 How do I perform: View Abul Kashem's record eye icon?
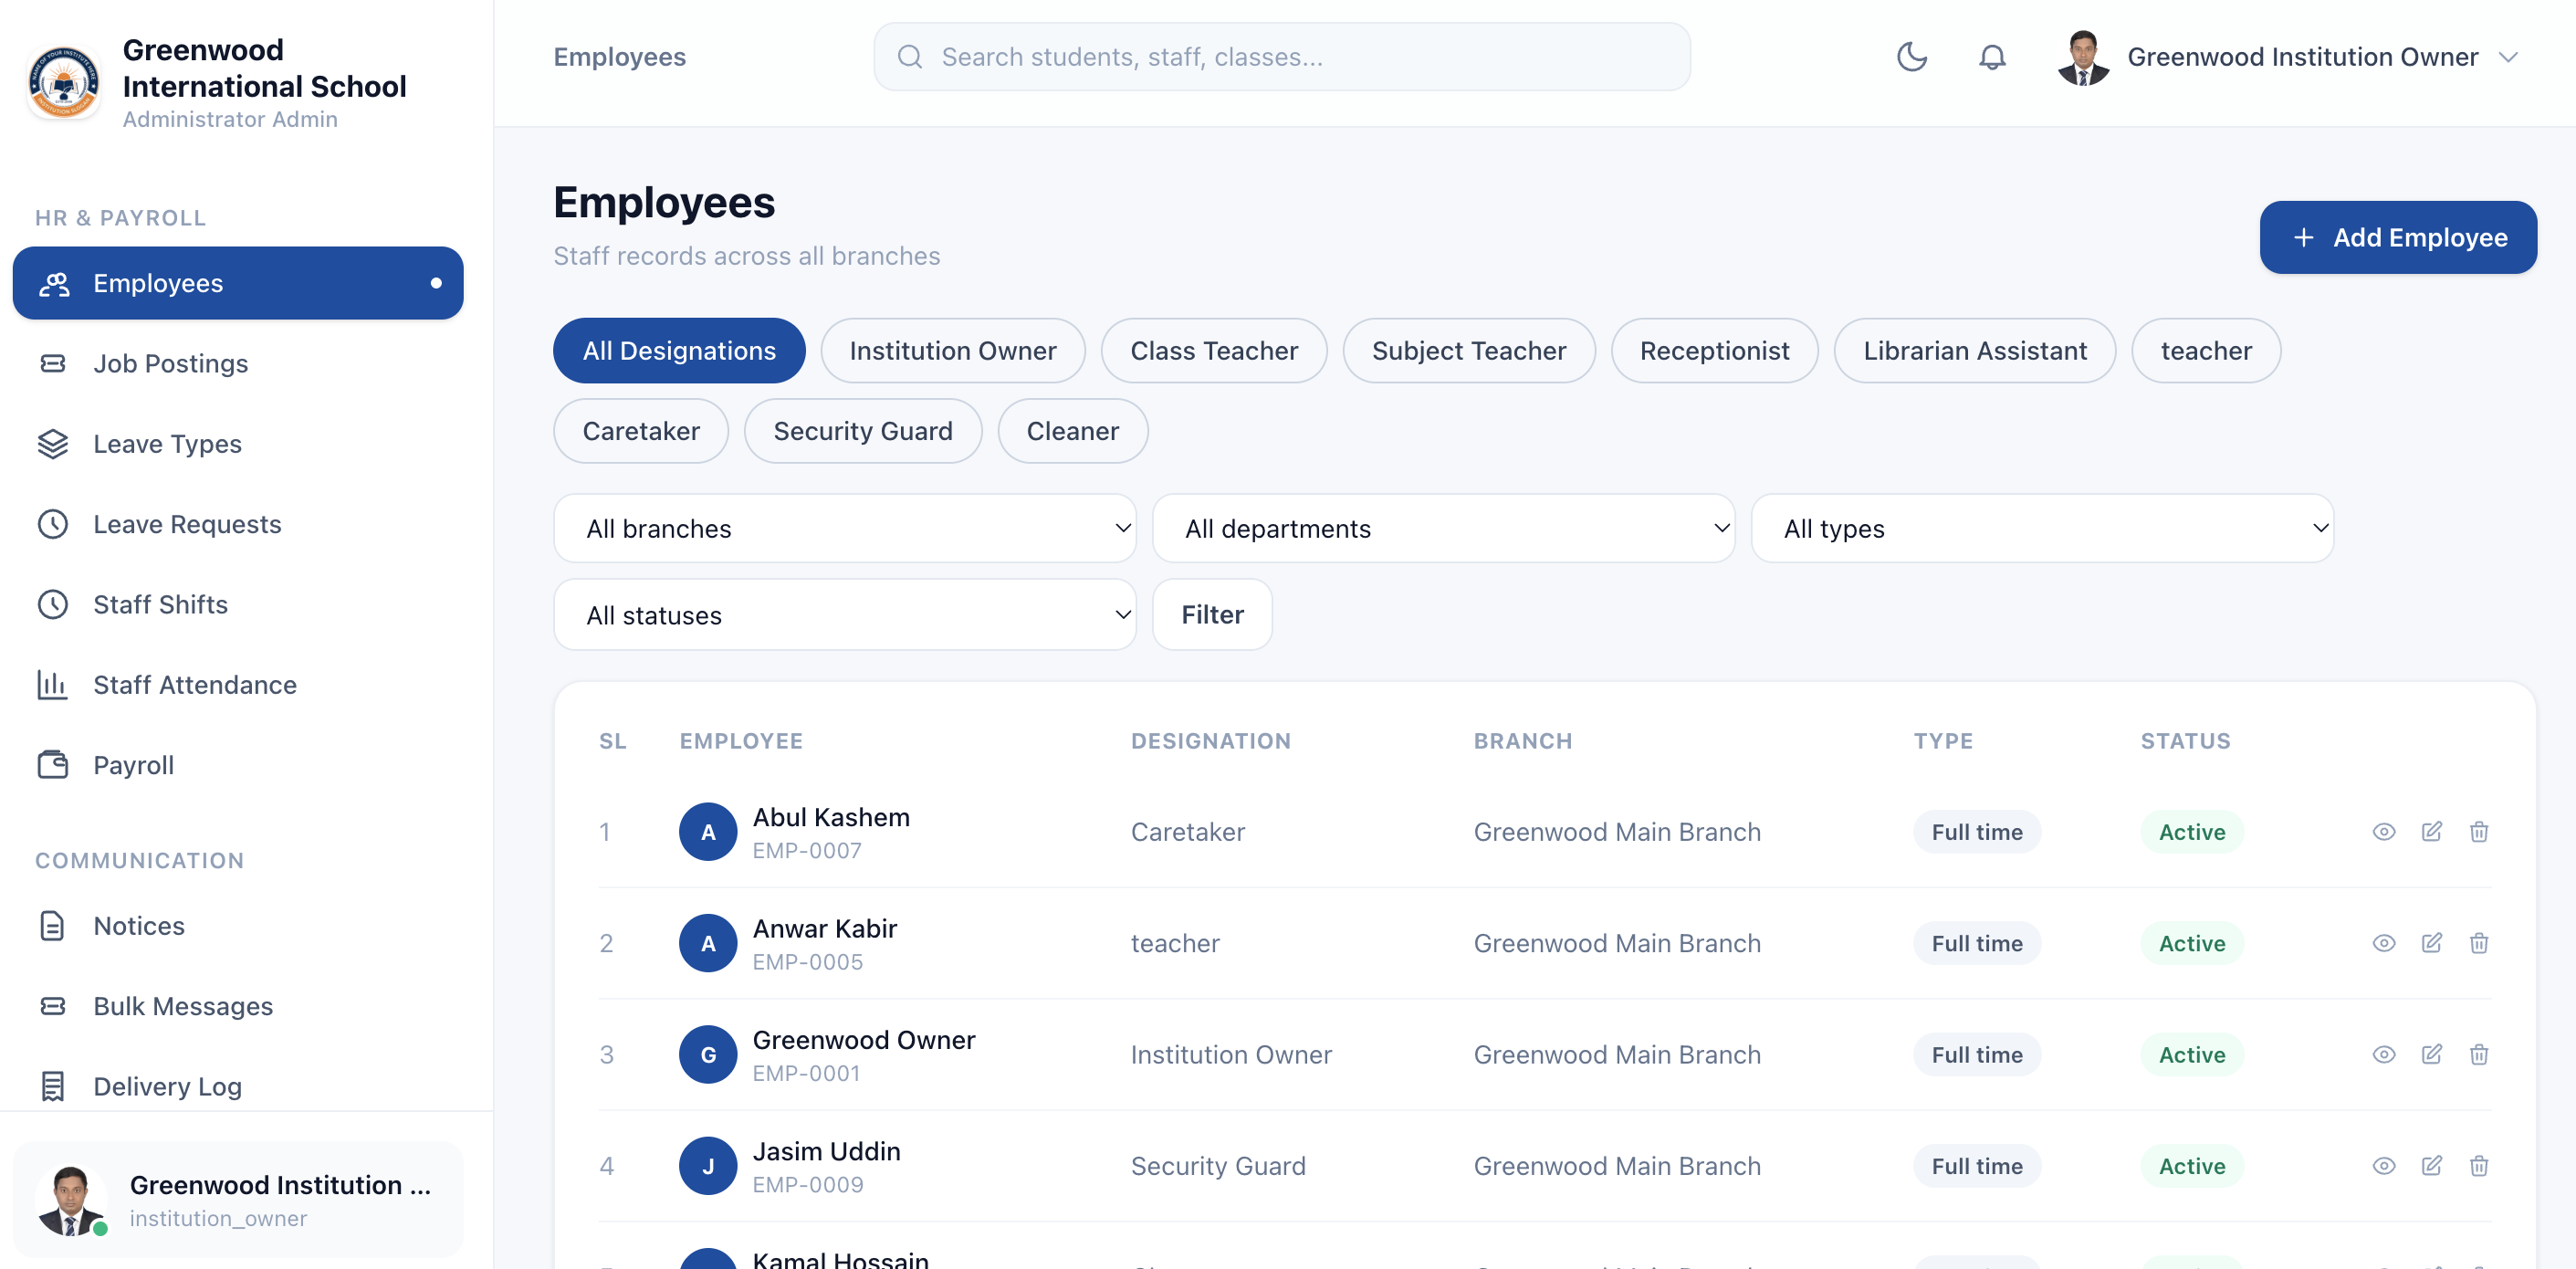pos(2384,832)
